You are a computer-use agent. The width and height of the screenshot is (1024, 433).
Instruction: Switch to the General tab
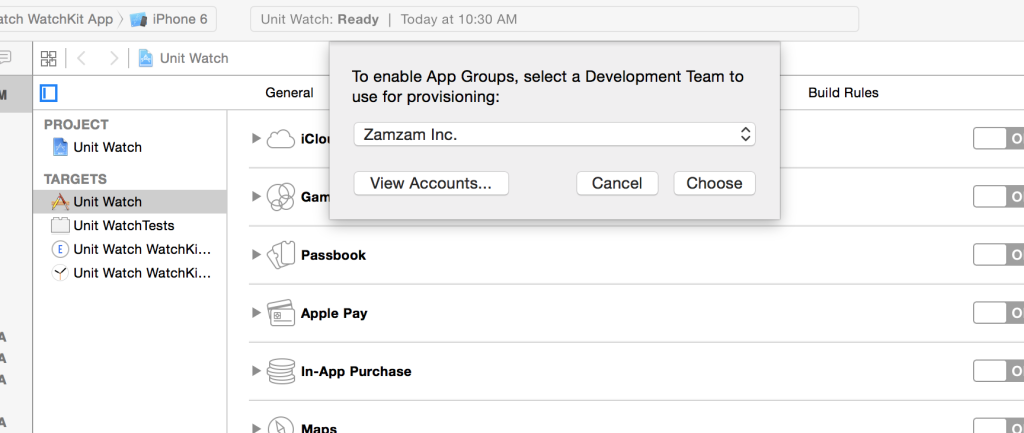tap(289, 93)
